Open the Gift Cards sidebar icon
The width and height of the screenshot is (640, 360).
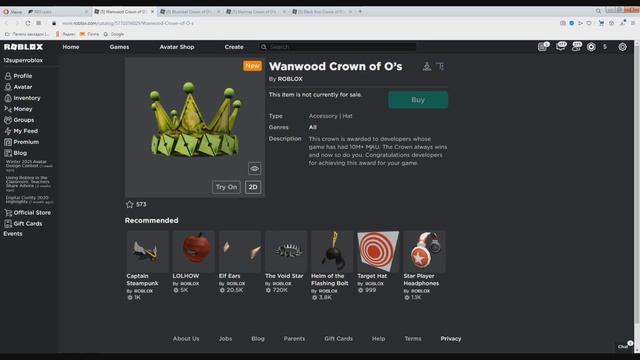tap(8, 224)
